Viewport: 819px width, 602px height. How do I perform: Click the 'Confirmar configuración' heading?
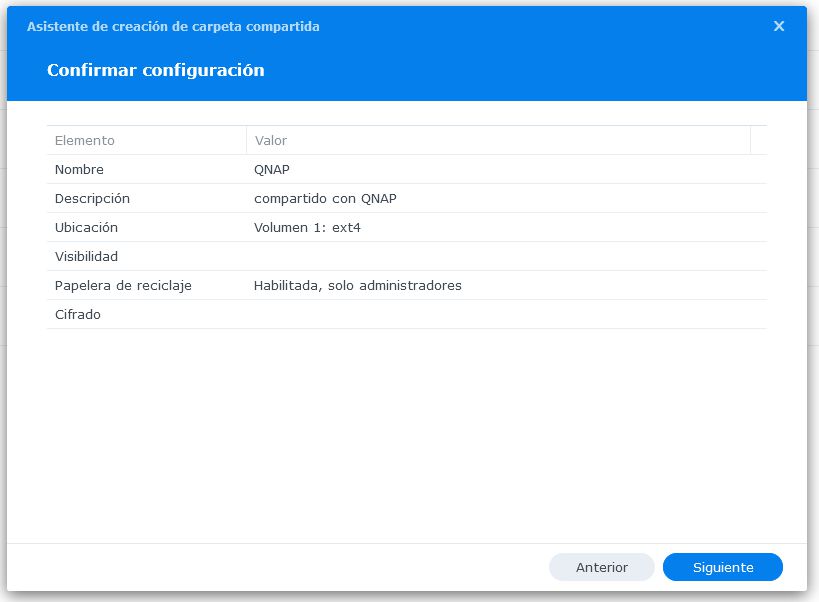click(155, 71)
